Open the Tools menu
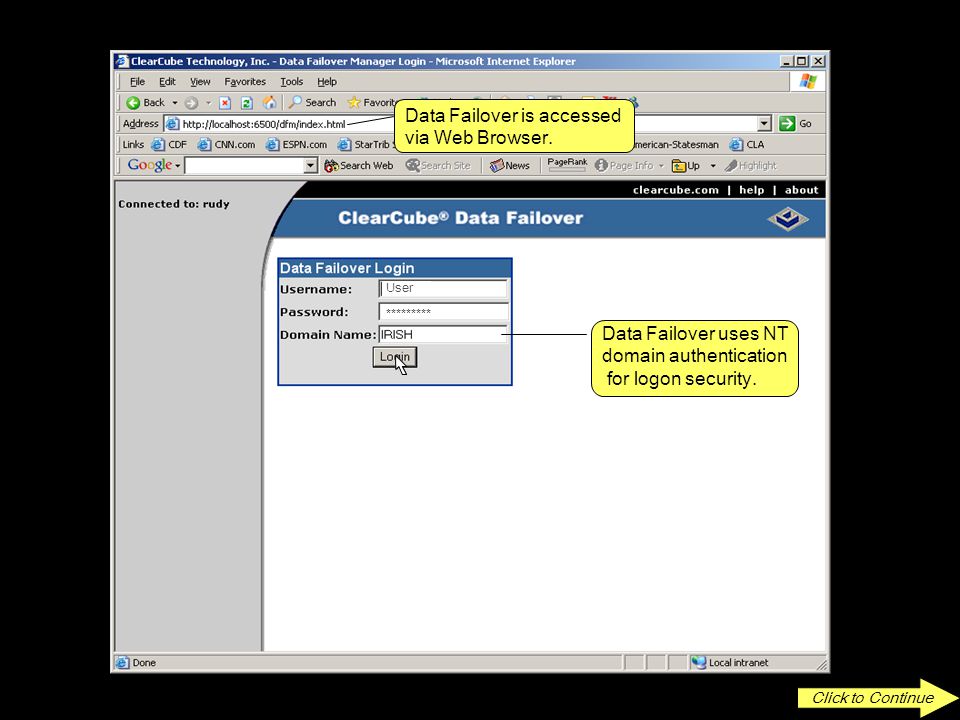This screenshot has height=720, width=960. [x=291, y=81]
